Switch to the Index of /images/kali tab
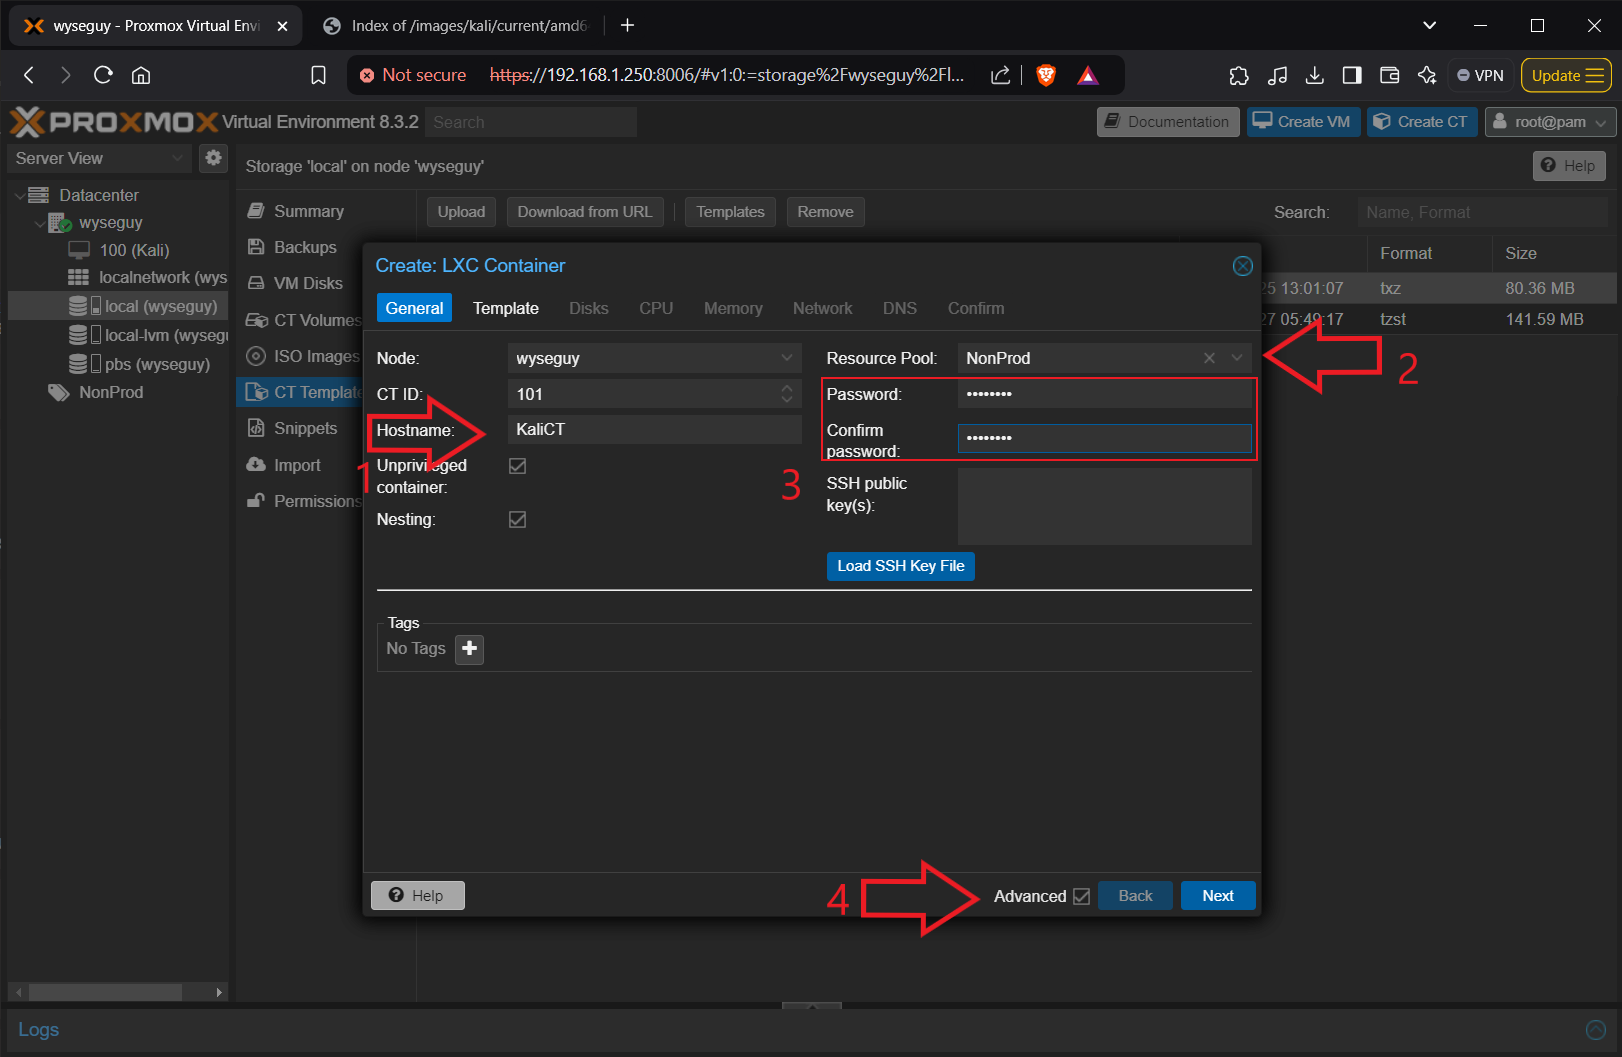The height and width of the screenshot is (1057, 1622). (458, 26)
